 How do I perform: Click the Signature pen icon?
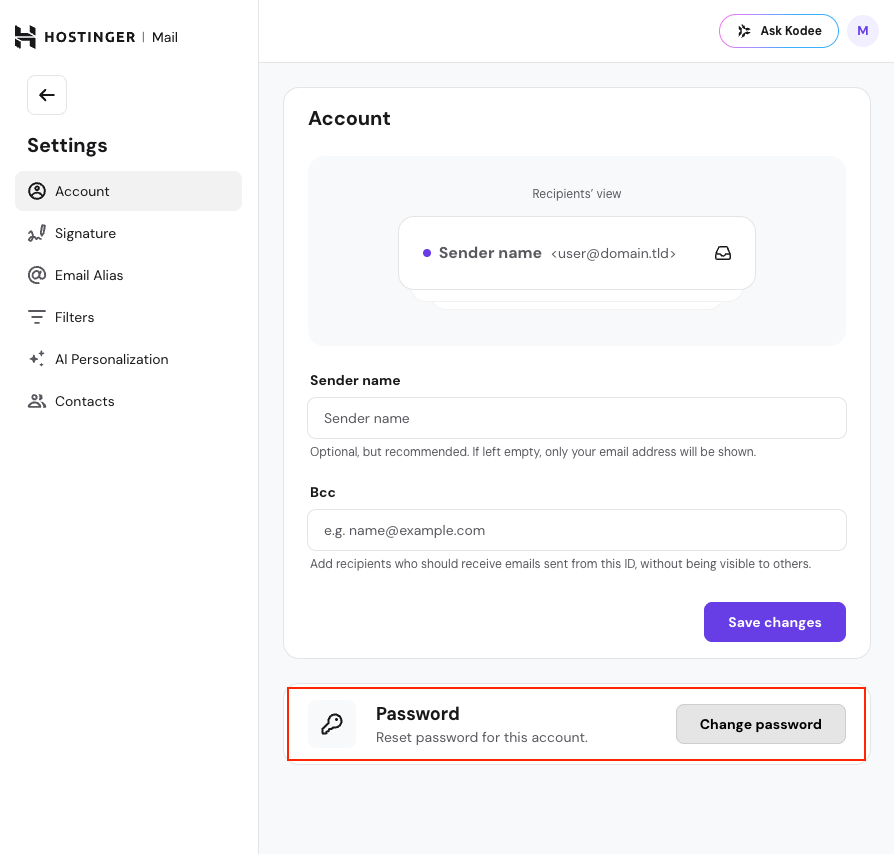(x=37, y=233)
